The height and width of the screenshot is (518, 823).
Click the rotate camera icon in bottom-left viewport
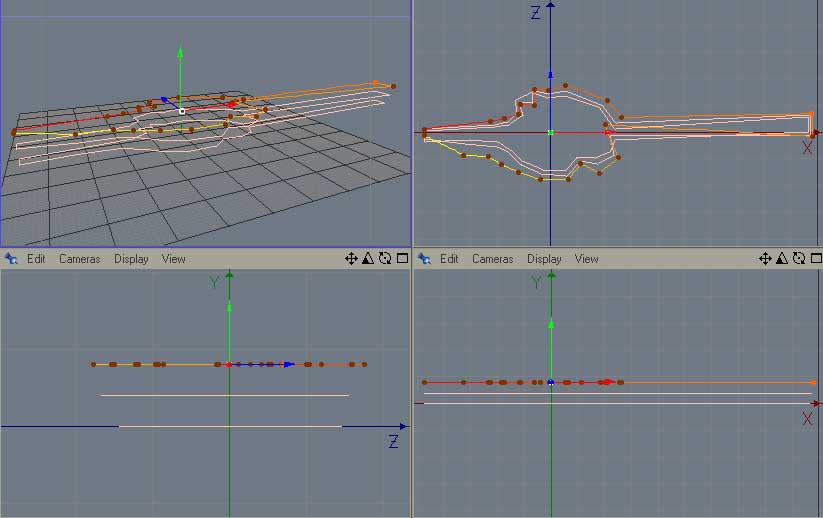(384, 258)
